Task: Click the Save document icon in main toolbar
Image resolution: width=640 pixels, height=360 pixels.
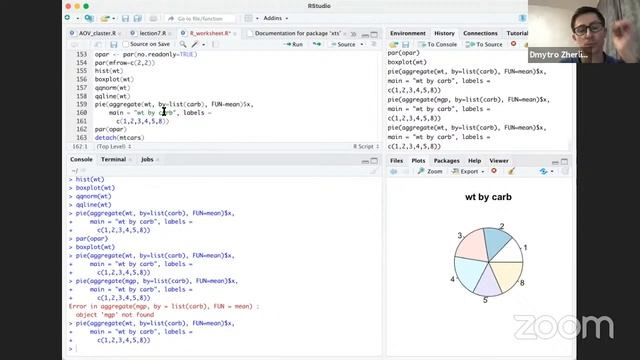Action: pos(125,18)
